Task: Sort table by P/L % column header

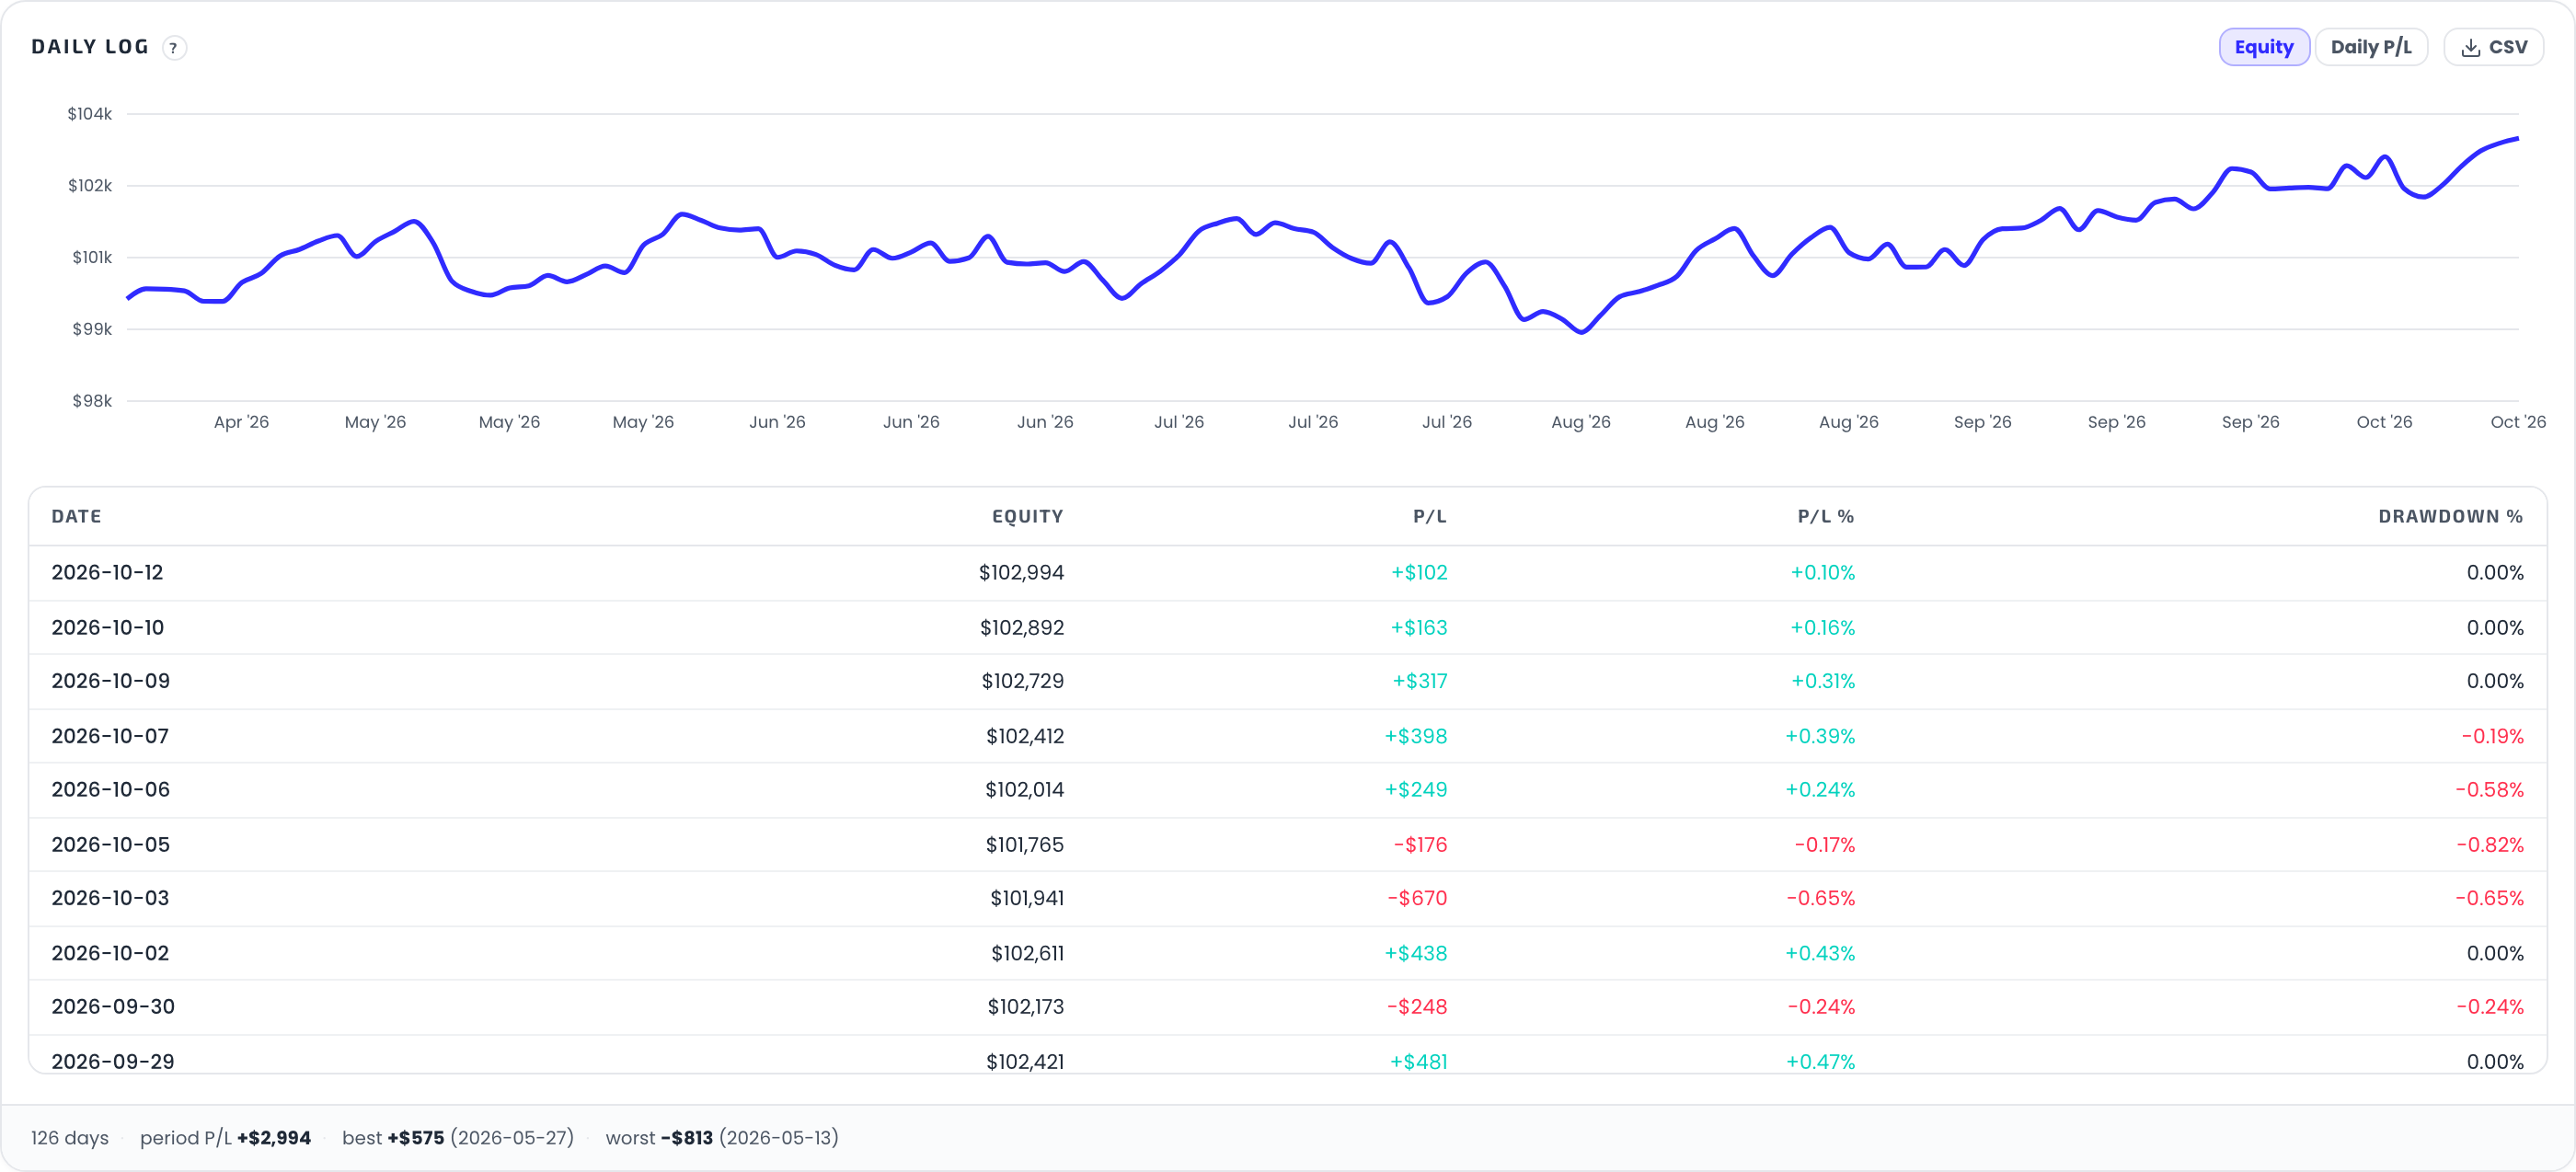Action: pyautogui.click(x=1826, y=516)
